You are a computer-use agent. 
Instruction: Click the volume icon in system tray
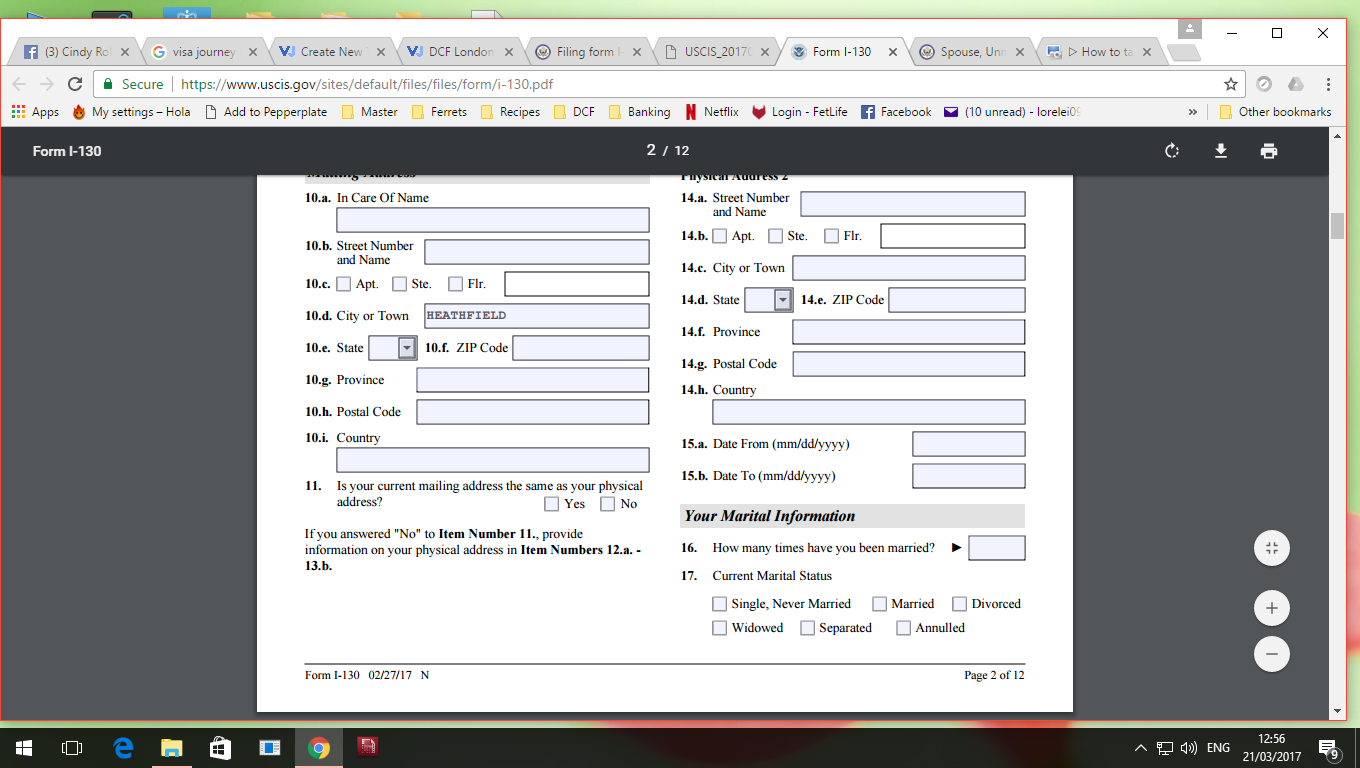pos(1189,747)
